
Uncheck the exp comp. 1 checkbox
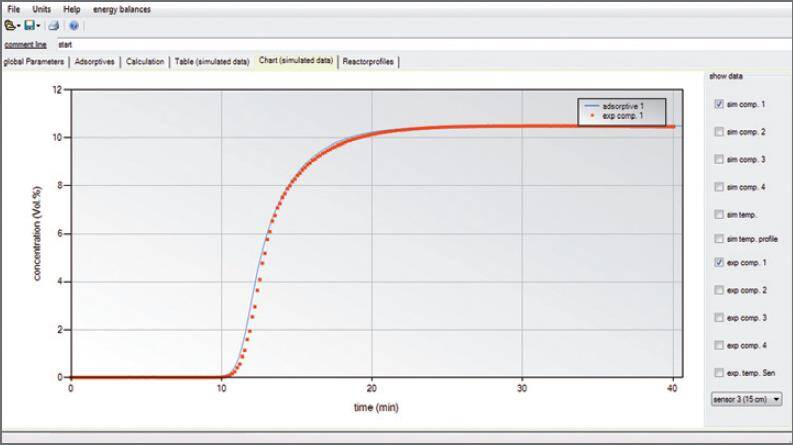coord(721,264)
